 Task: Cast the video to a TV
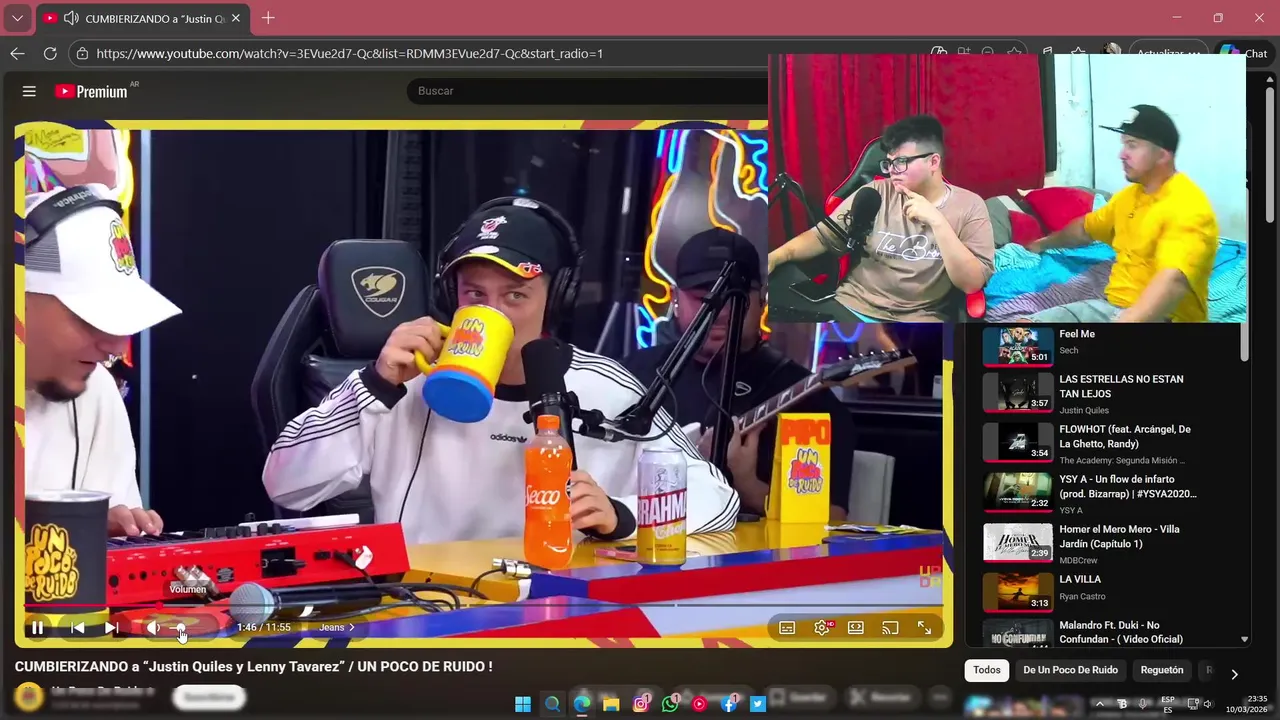(890, 628)
